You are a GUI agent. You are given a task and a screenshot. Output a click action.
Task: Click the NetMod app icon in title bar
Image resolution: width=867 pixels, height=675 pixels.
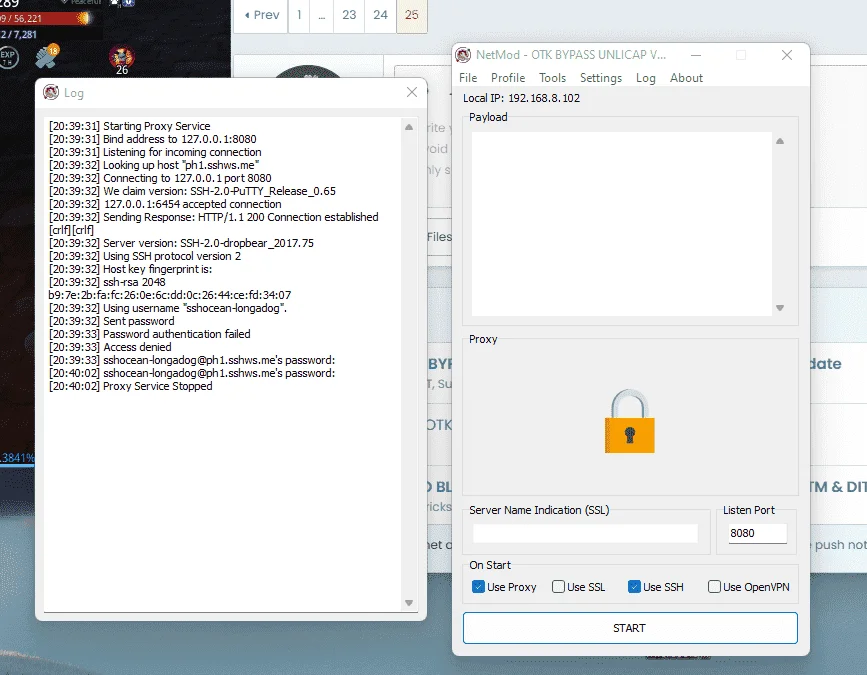[x=463, y=55]
